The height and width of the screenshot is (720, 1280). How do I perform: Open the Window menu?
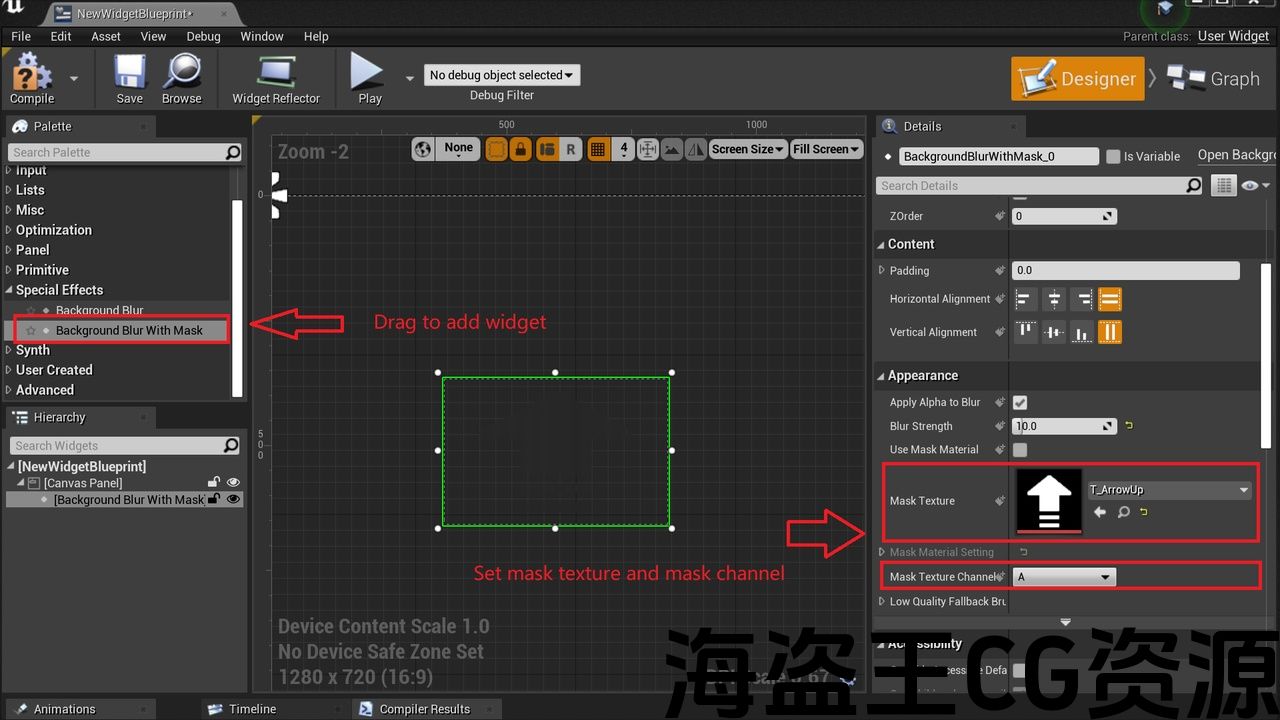tap(262, 36)
